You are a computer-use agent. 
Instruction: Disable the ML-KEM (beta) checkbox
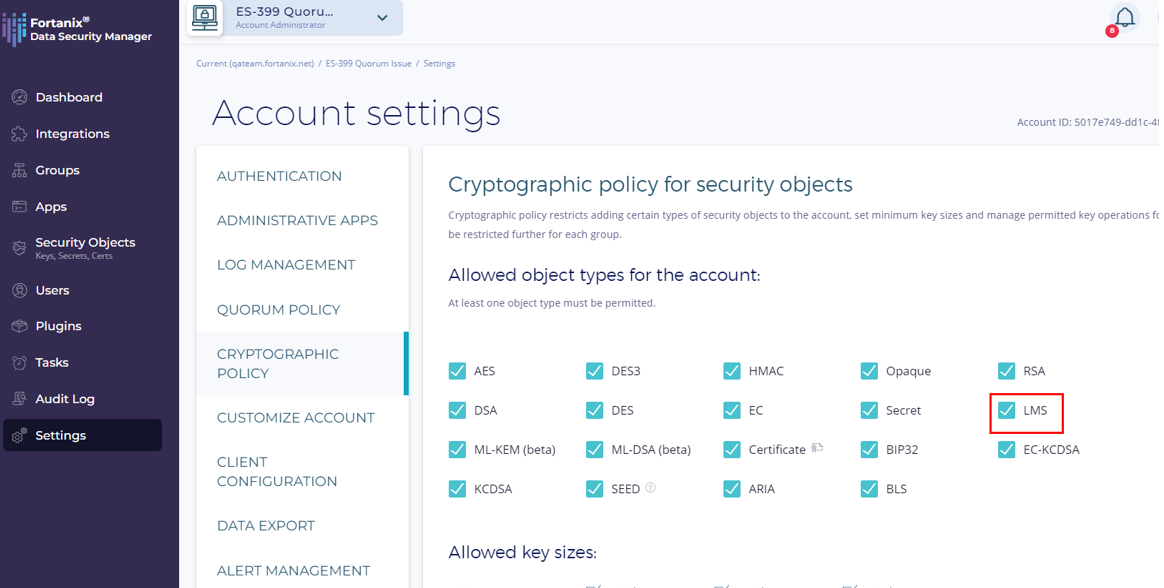pos(457,450)
